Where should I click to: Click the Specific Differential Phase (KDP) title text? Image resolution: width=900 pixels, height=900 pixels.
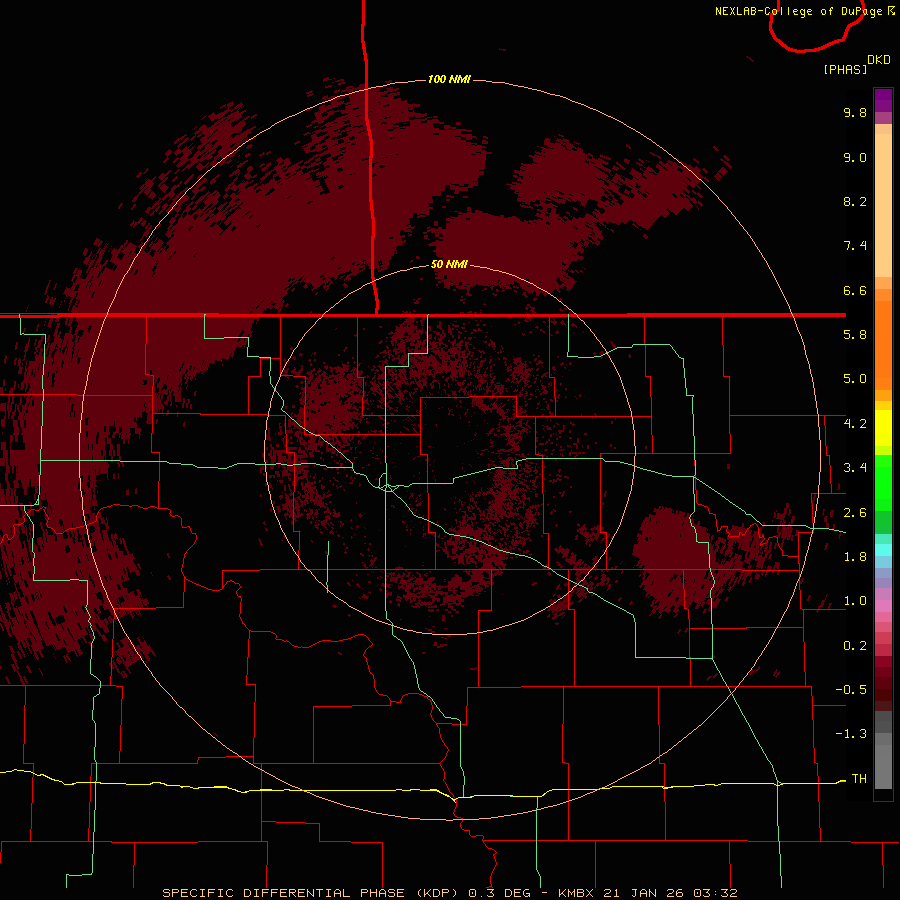coord(311,893)
